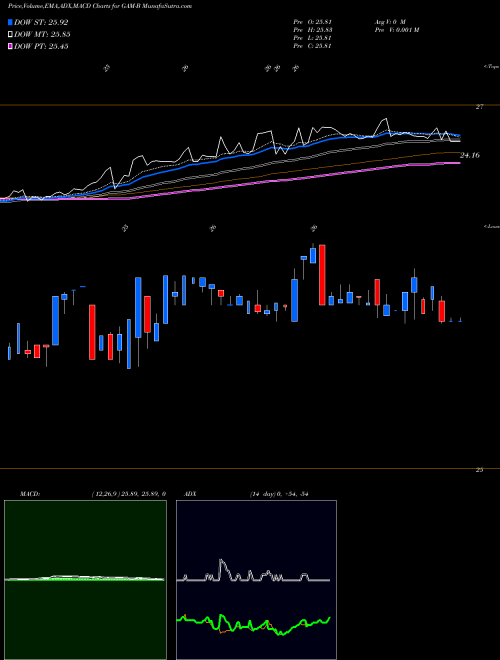Click the MACD panel heading
The image size is (500, 660).
click(x=30, y=494)
